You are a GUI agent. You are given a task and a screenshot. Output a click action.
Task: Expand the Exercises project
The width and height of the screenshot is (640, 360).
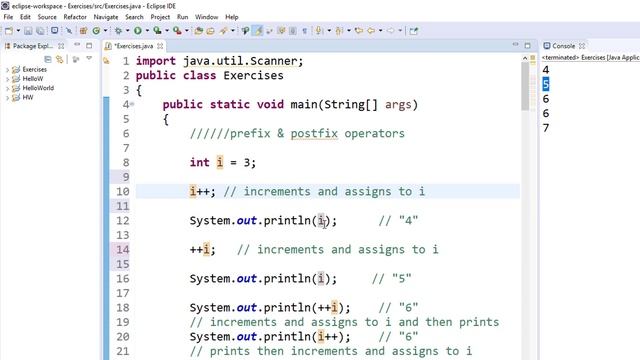(7, 70)
